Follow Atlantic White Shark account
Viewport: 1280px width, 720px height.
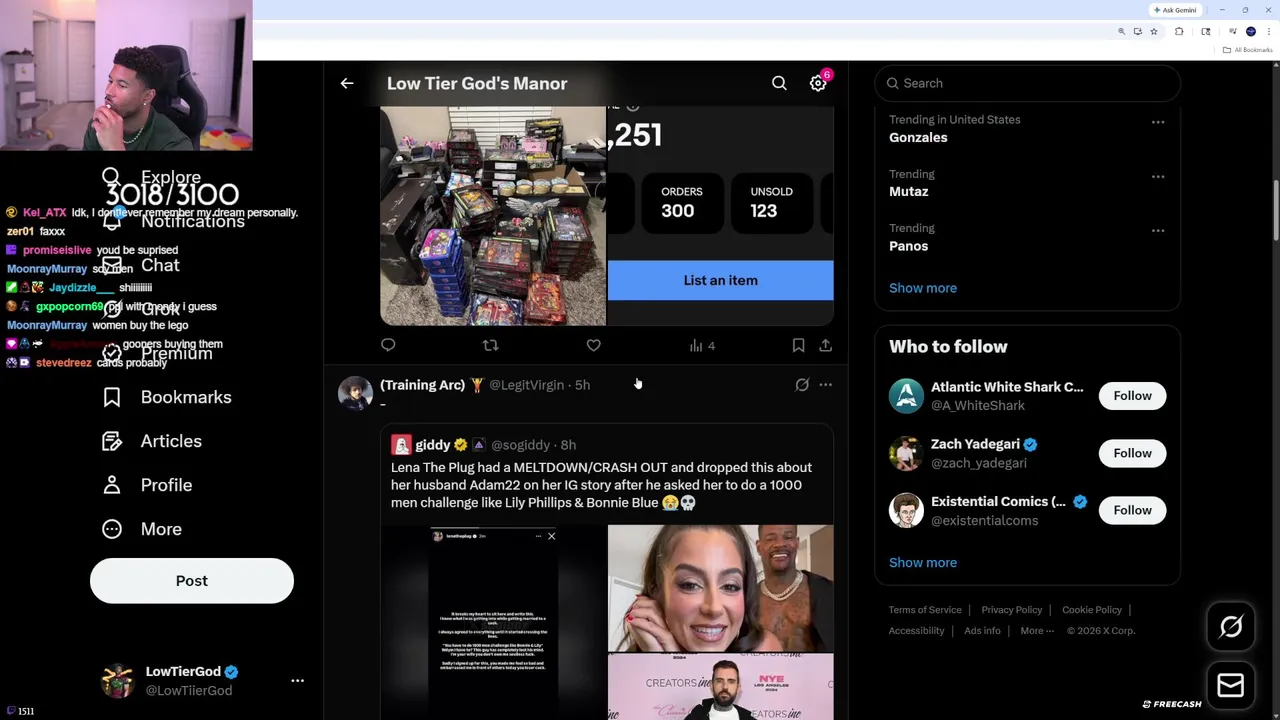(1132, 396)
